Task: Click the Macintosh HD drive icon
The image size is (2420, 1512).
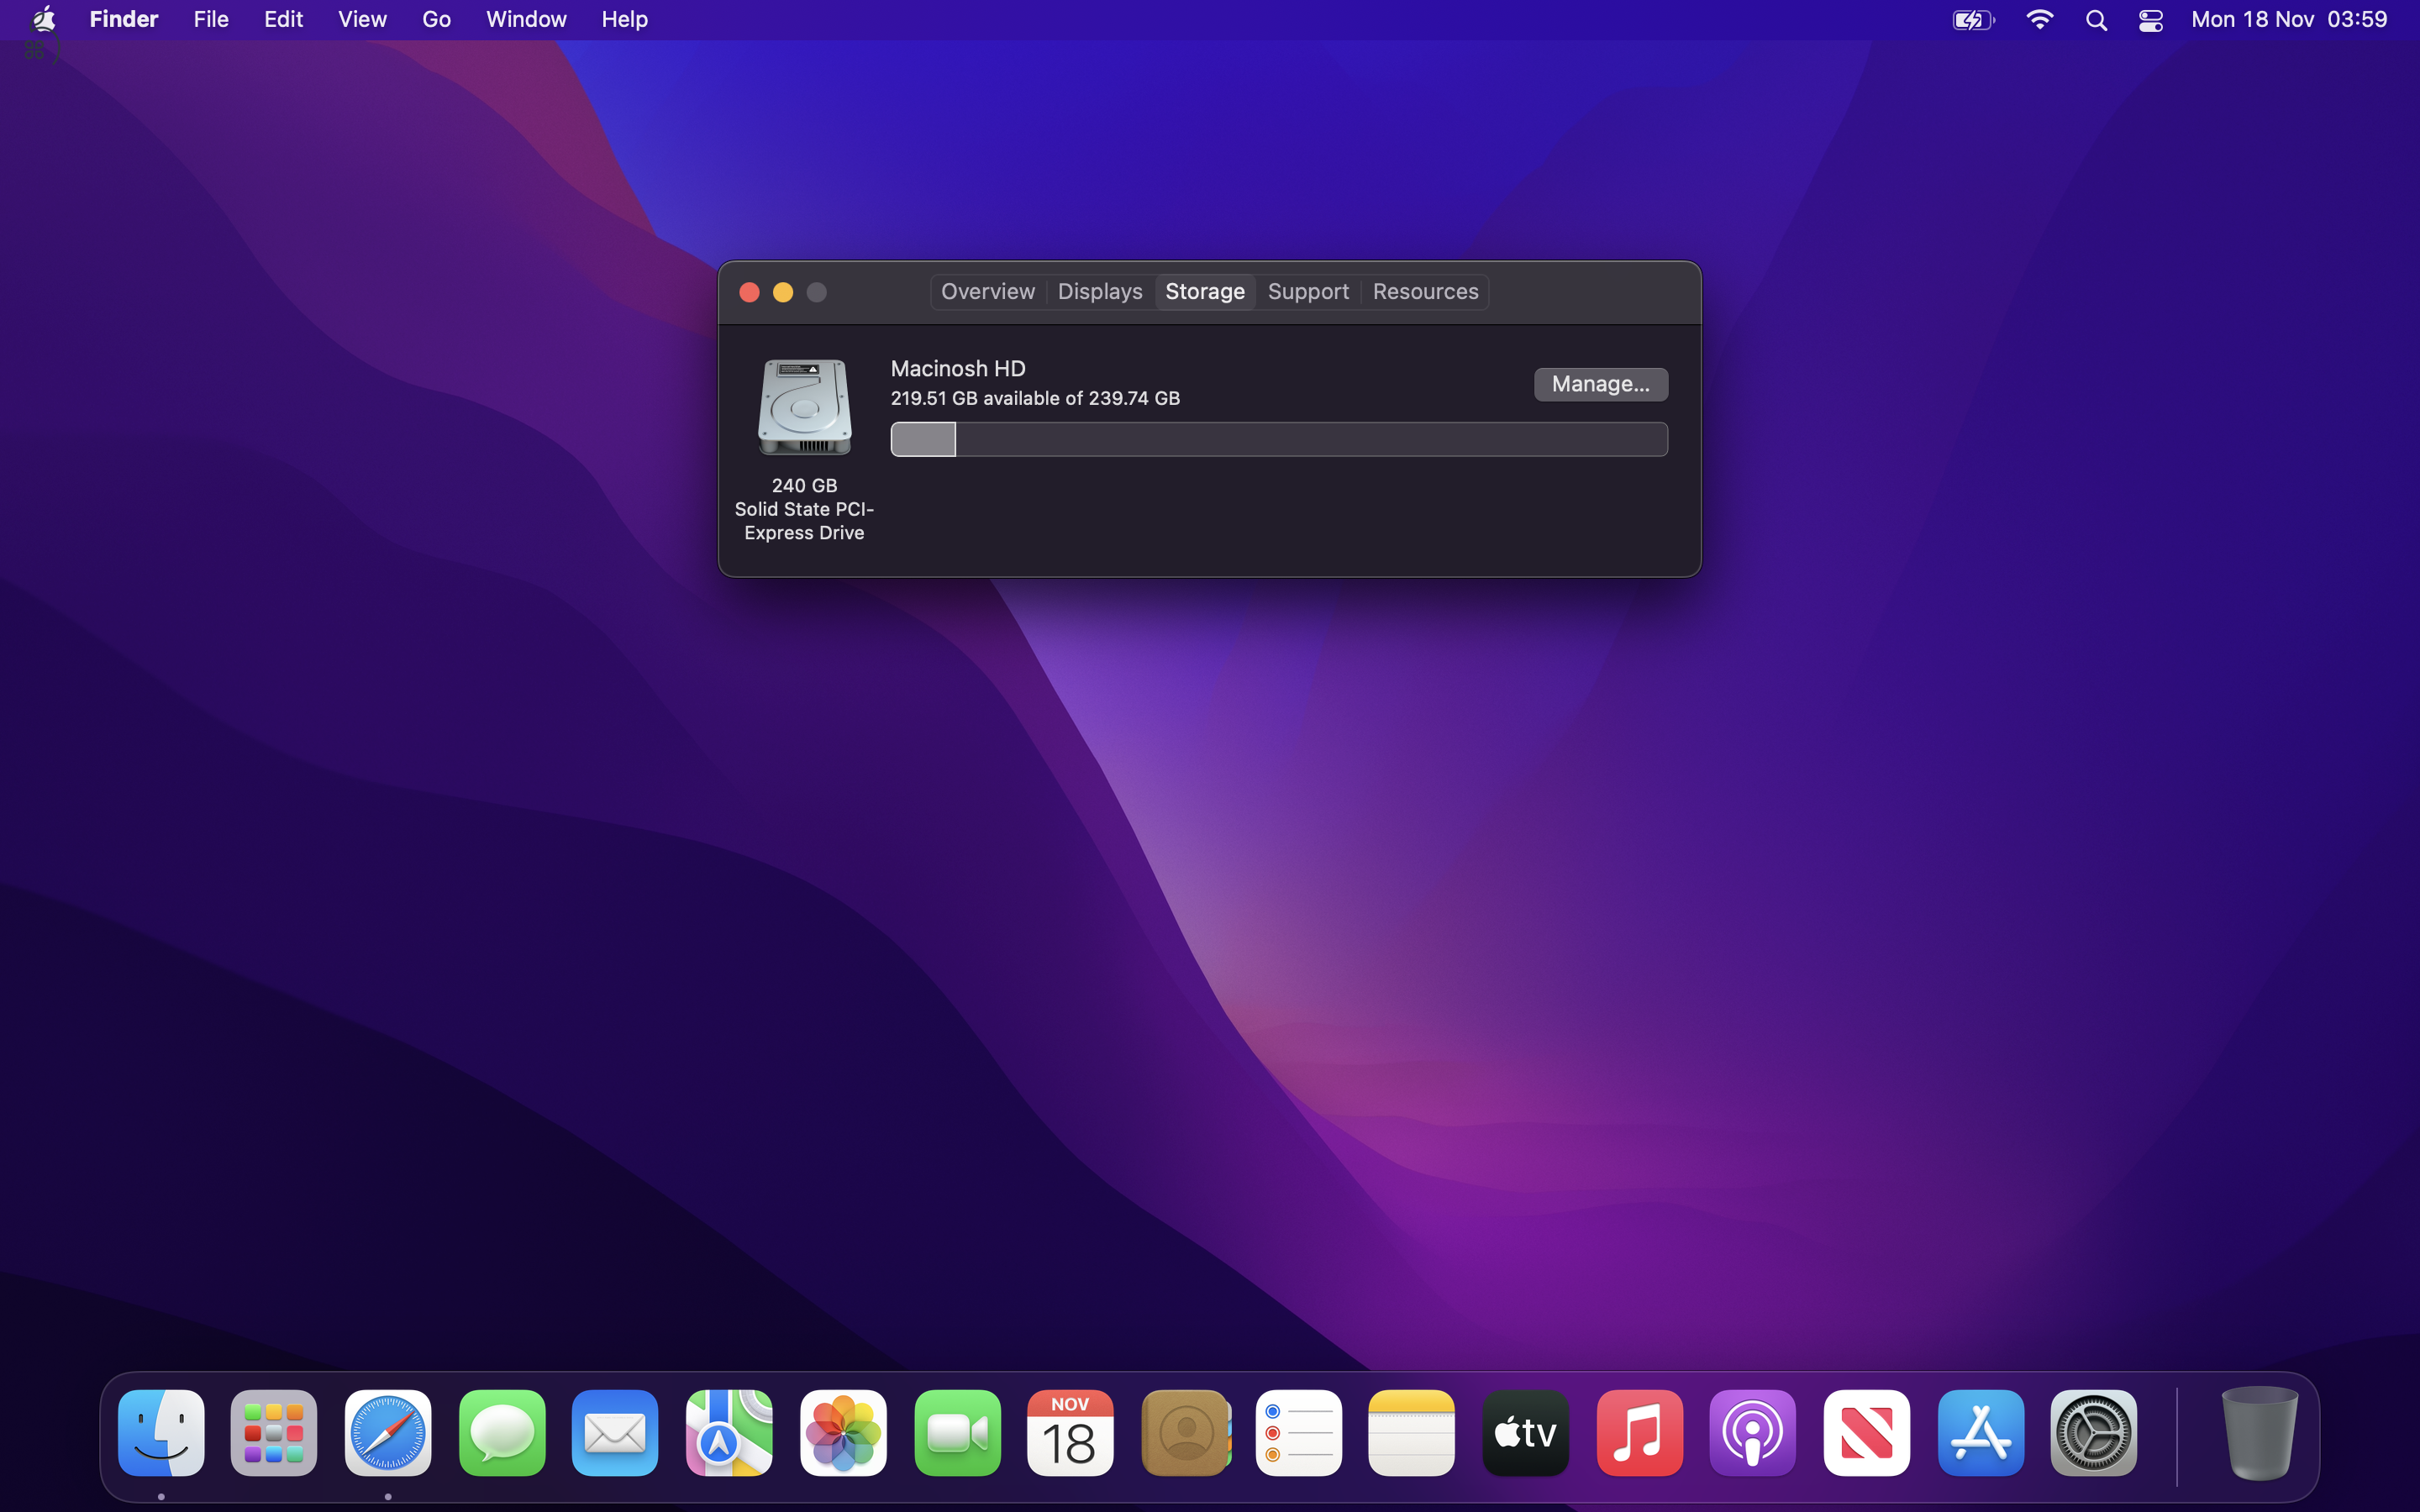Action: tap(804, 407)
